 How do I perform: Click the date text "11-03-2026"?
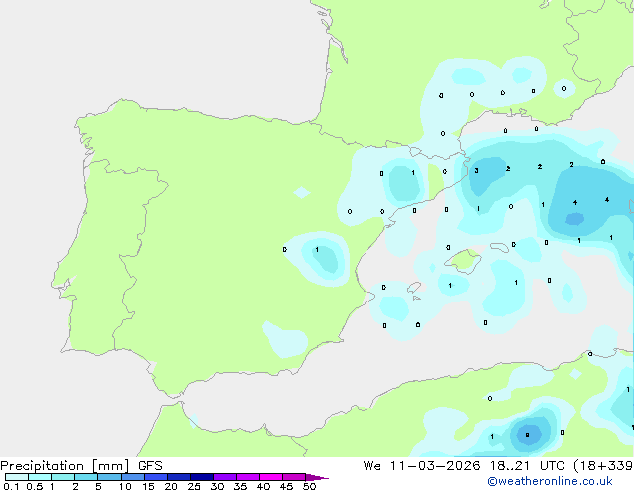(x=435, y=466)
